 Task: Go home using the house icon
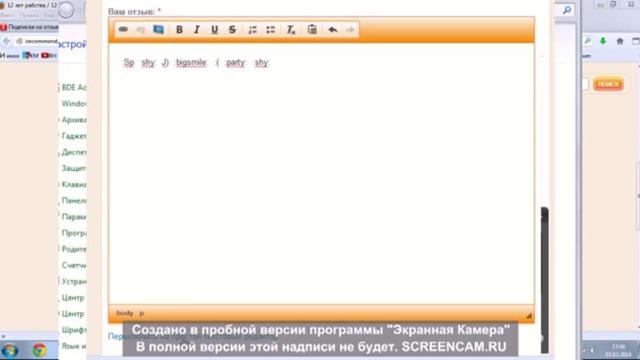point(620,41)
